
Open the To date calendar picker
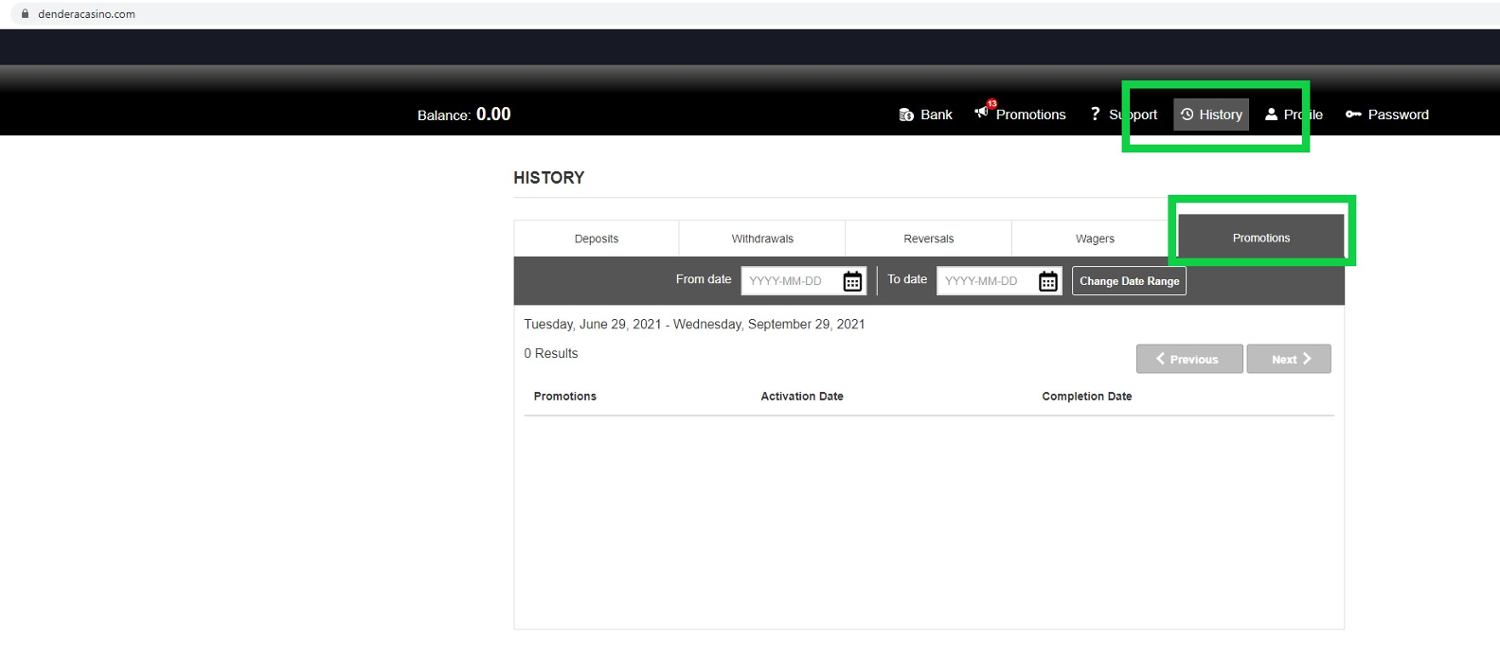[x=1048, y=282]
